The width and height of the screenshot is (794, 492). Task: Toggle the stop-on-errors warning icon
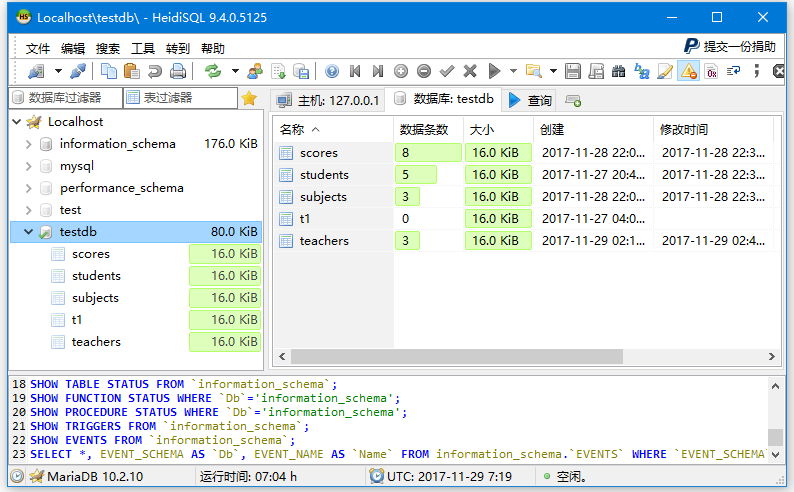pyautogui.click(x=688, y=71)
